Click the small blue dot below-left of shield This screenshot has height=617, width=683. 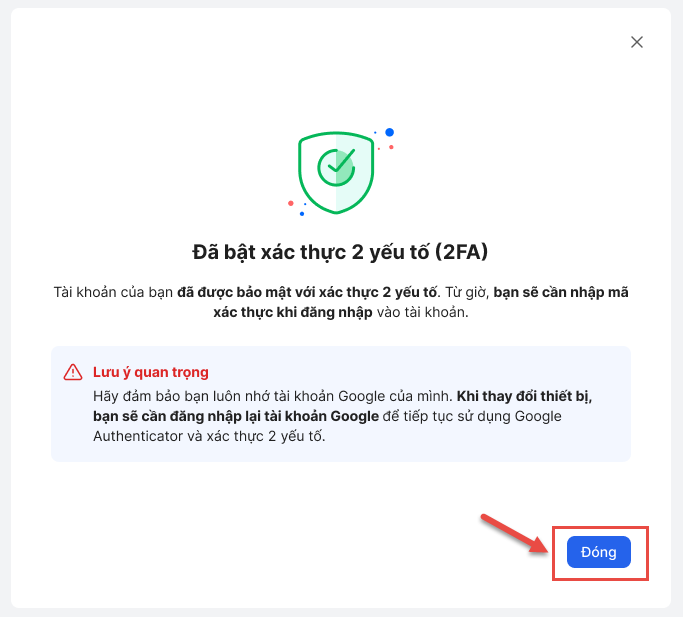pos(301,214)
